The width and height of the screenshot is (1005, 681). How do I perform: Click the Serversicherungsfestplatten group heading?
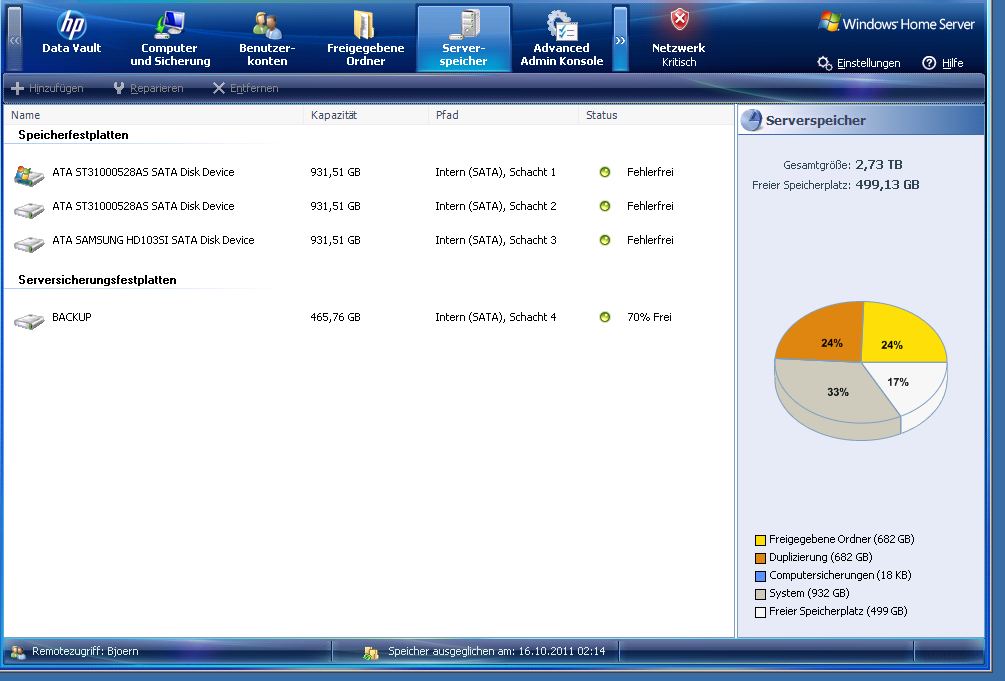tap(97, 280)
